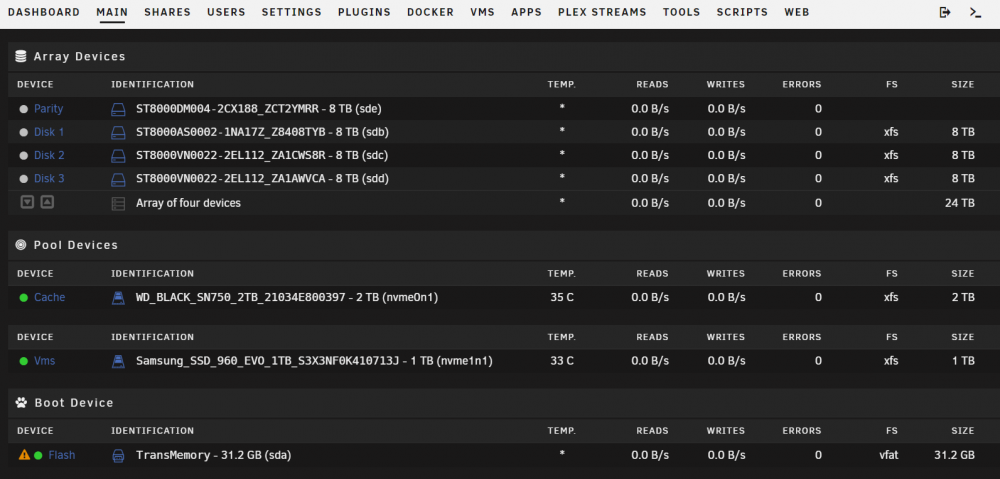Click the TransMemory - 31.2 GB text

(x=214, y=455)
